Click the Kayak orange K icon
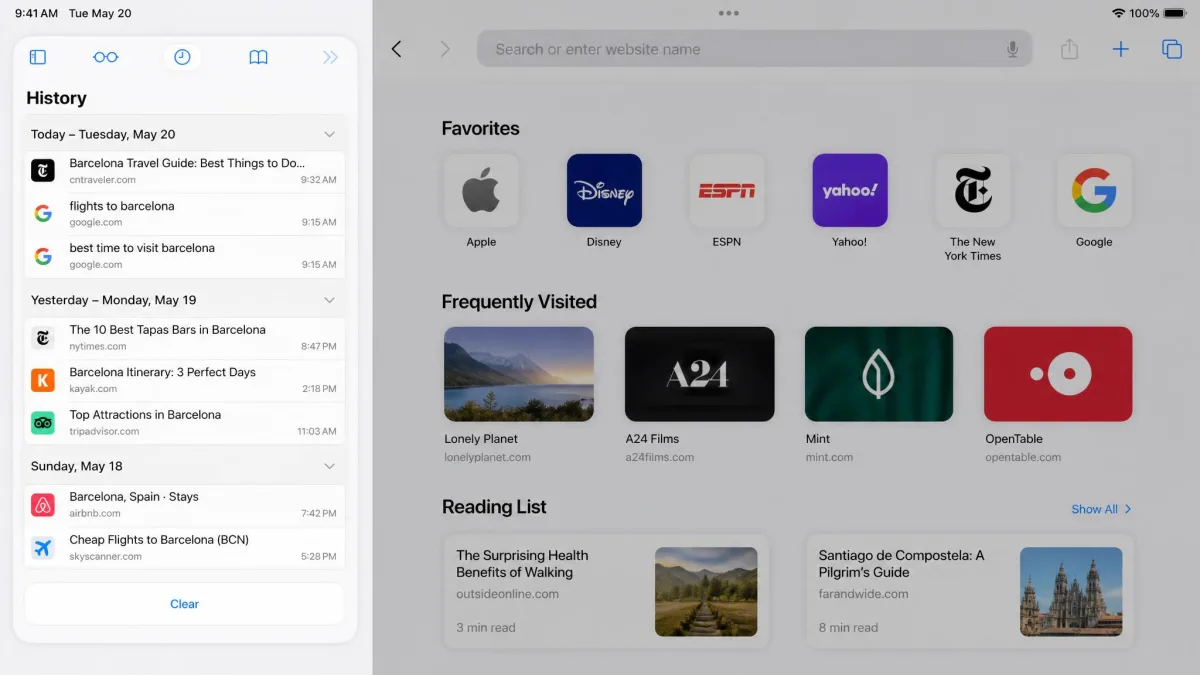The image size is (1200, 675). 43,380
